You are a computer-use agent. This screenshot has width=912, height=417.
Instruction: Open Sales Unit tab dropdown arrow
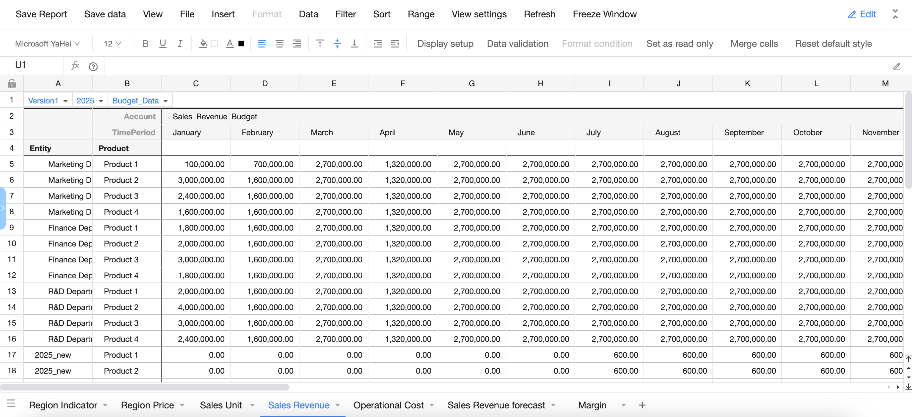(x=251, y=405)
